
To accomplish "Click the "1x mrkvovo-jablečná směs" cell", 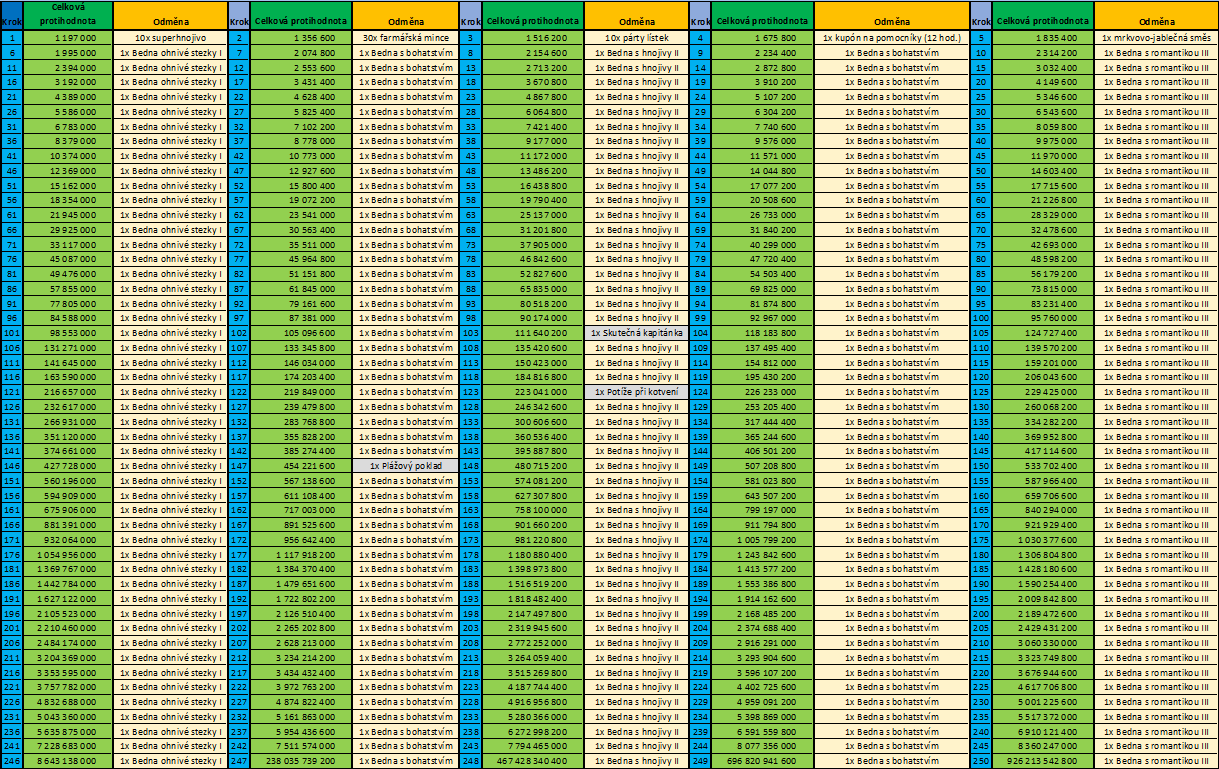I will (1155, 37).
